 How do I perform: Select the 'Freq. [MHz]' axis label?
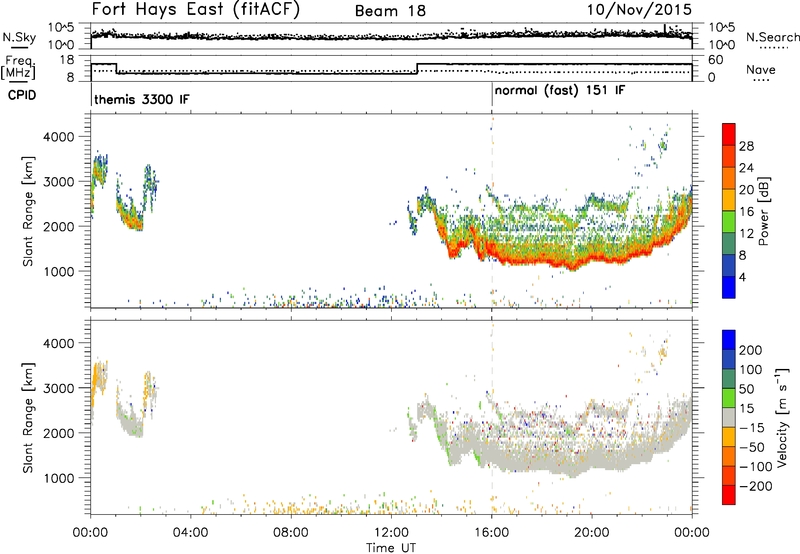(18, 67)
